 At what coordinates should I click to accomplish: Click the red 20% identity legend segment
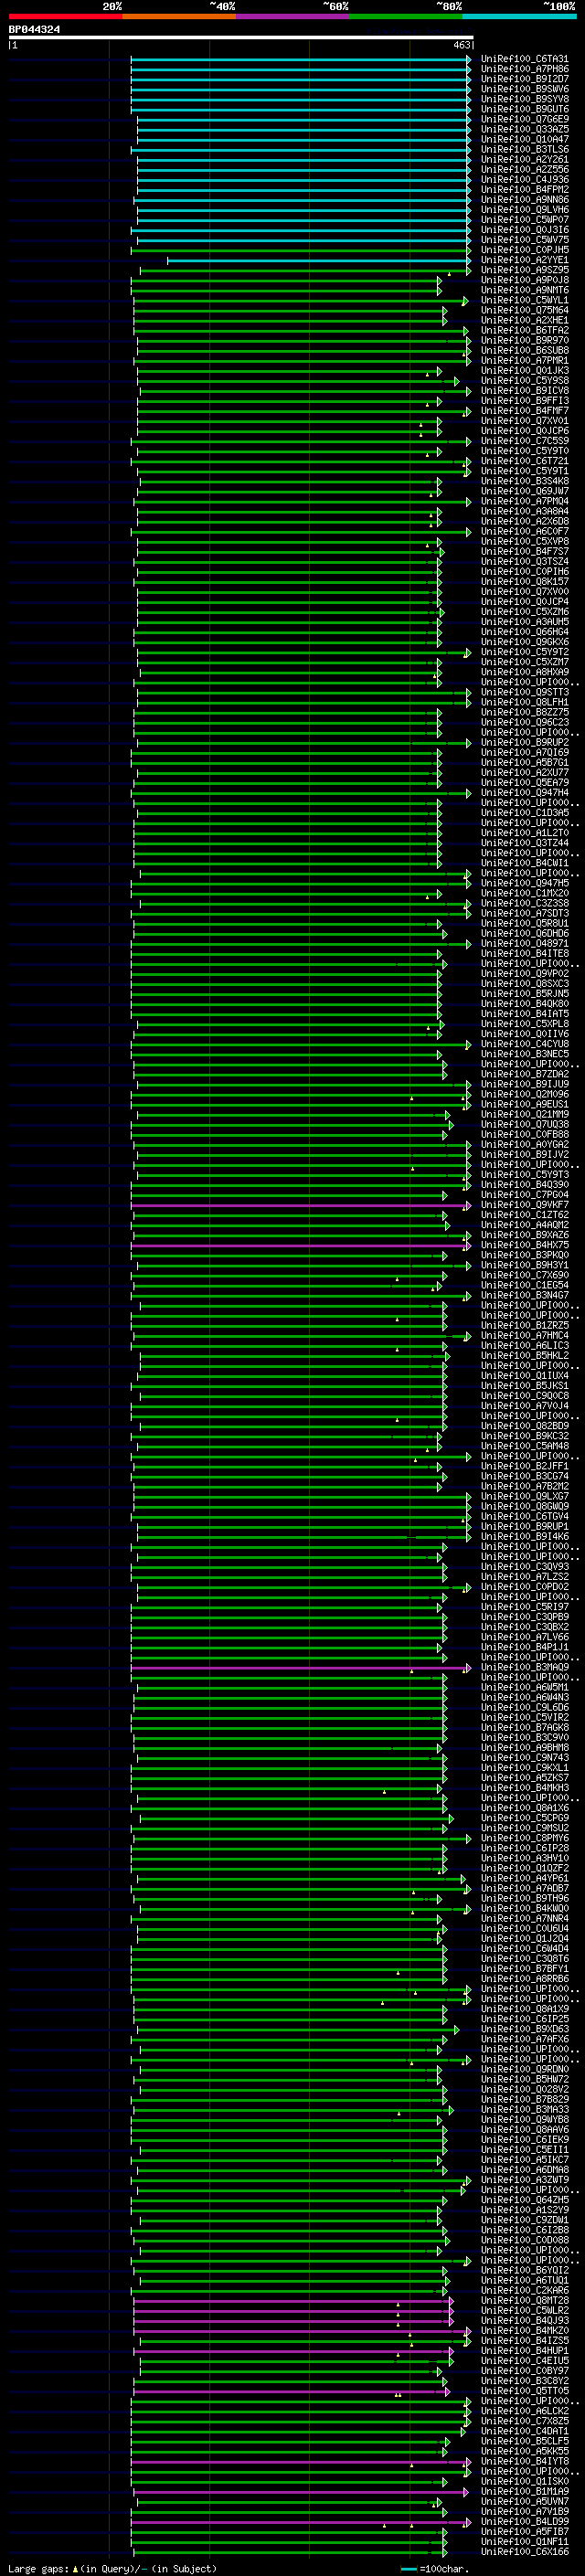point(65,16)
